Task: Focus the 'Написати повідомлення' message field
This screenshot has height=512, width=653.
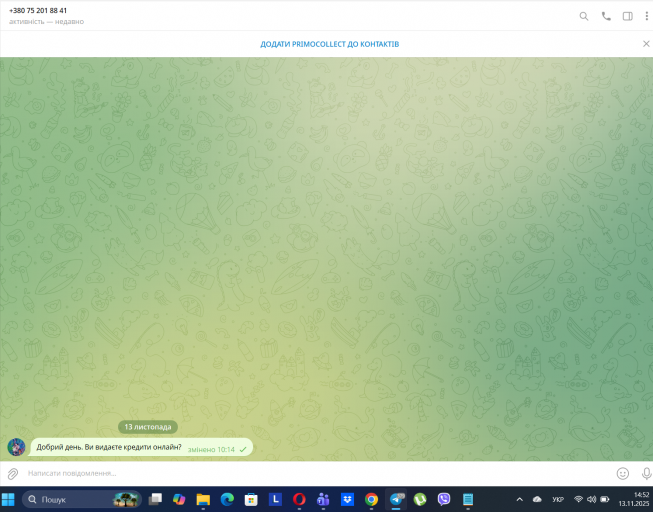Action: pos(317,473)
